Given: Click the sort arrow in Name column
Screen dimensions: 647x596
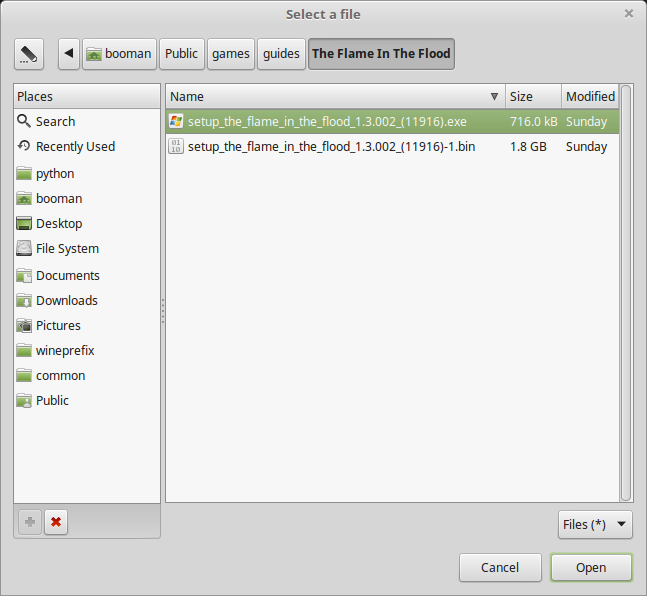Looking at the screenshot, I should click(494, 97).
